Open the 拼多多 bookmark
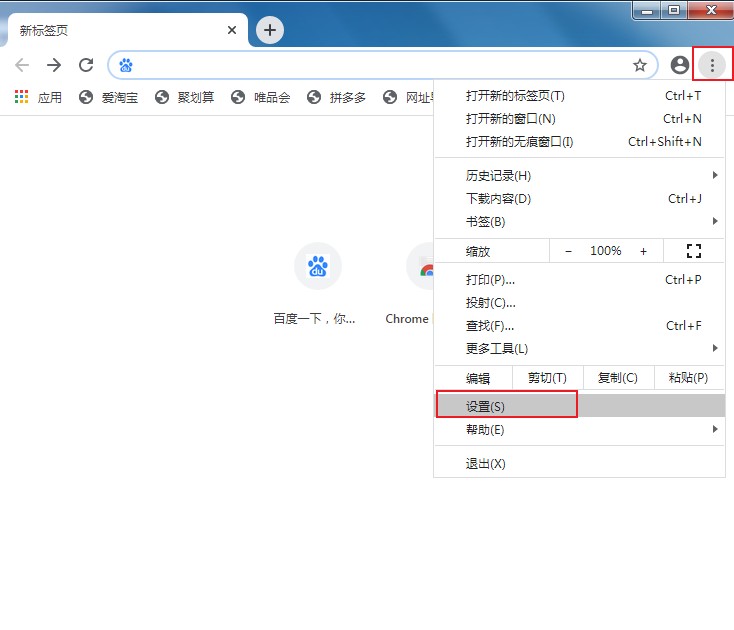 pos(336,97)
